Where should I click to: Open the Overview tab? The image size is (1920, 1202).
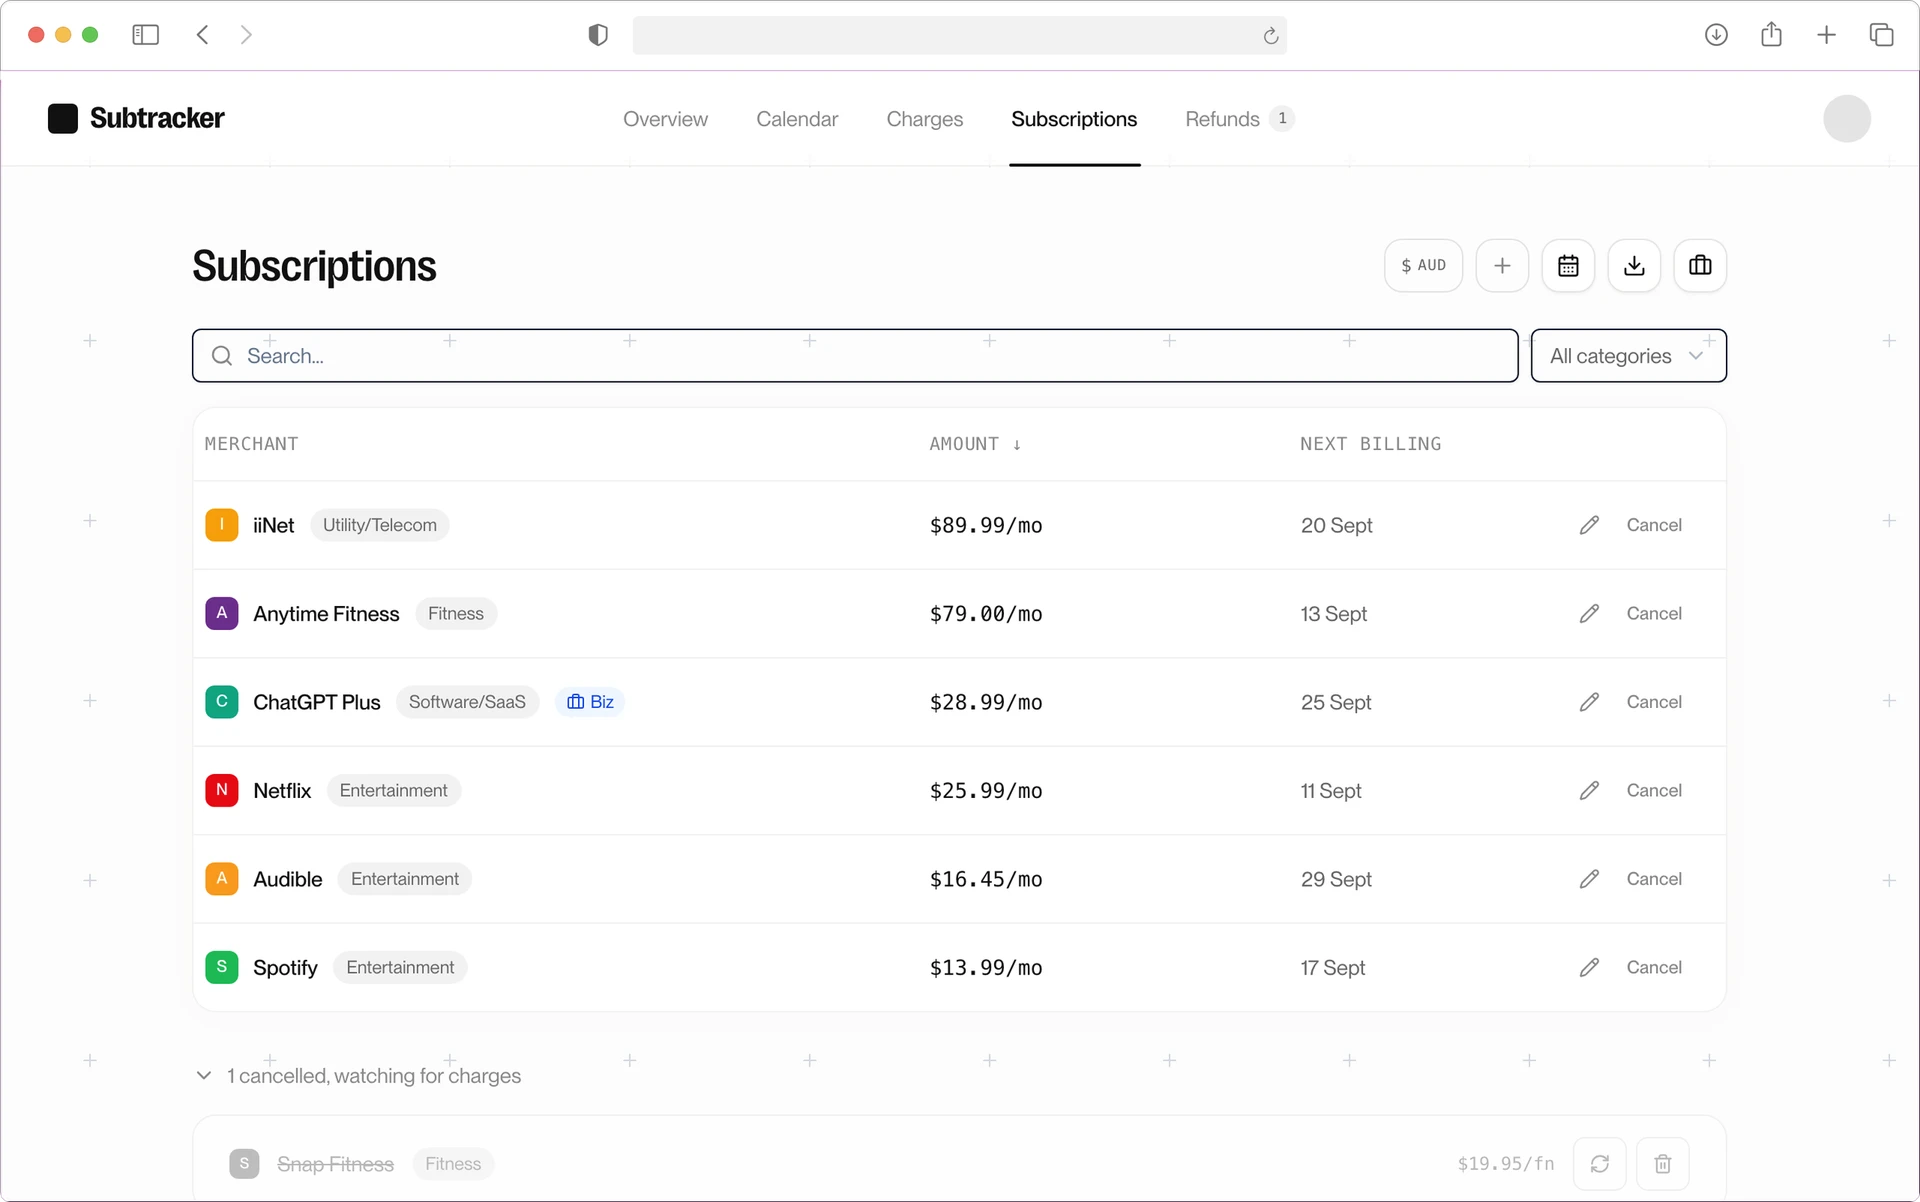coord(665,119)
